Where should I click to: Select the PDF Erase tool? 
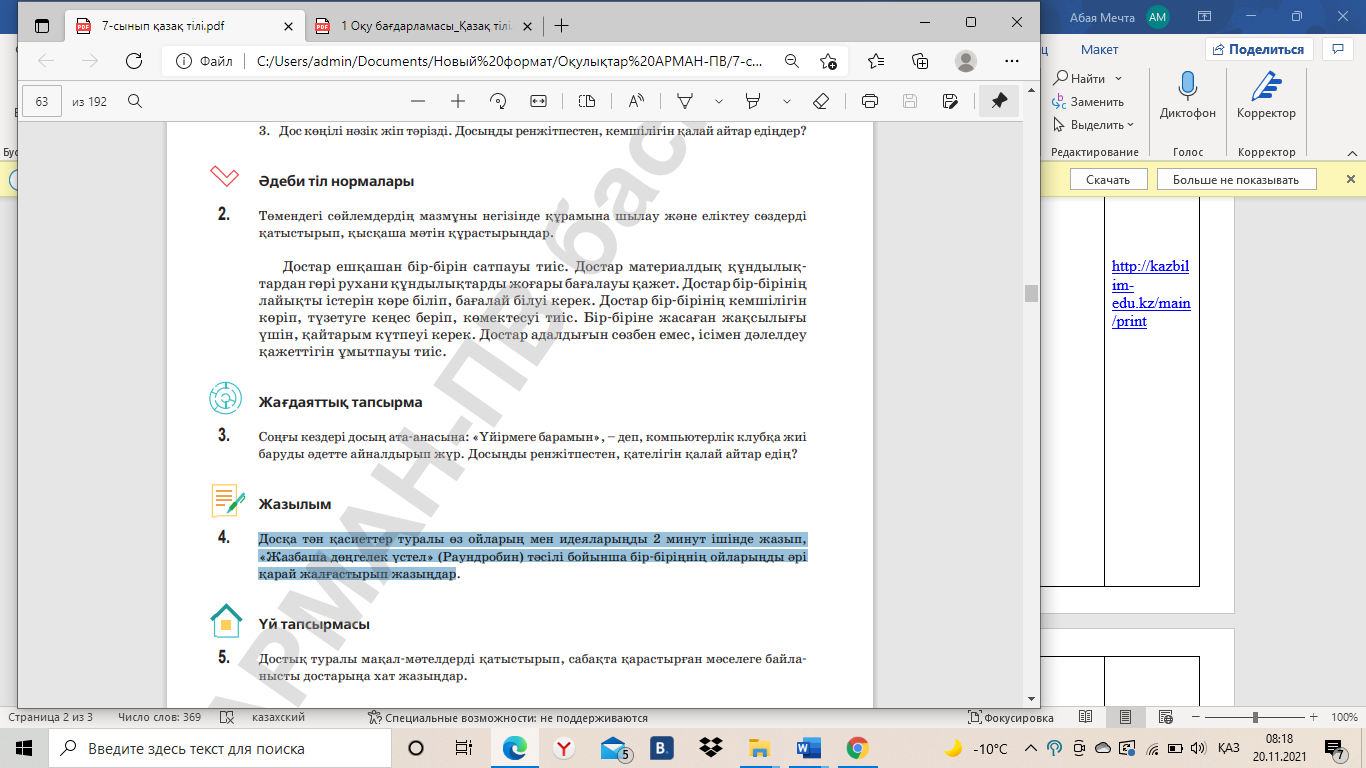click(x=821, y=101)
